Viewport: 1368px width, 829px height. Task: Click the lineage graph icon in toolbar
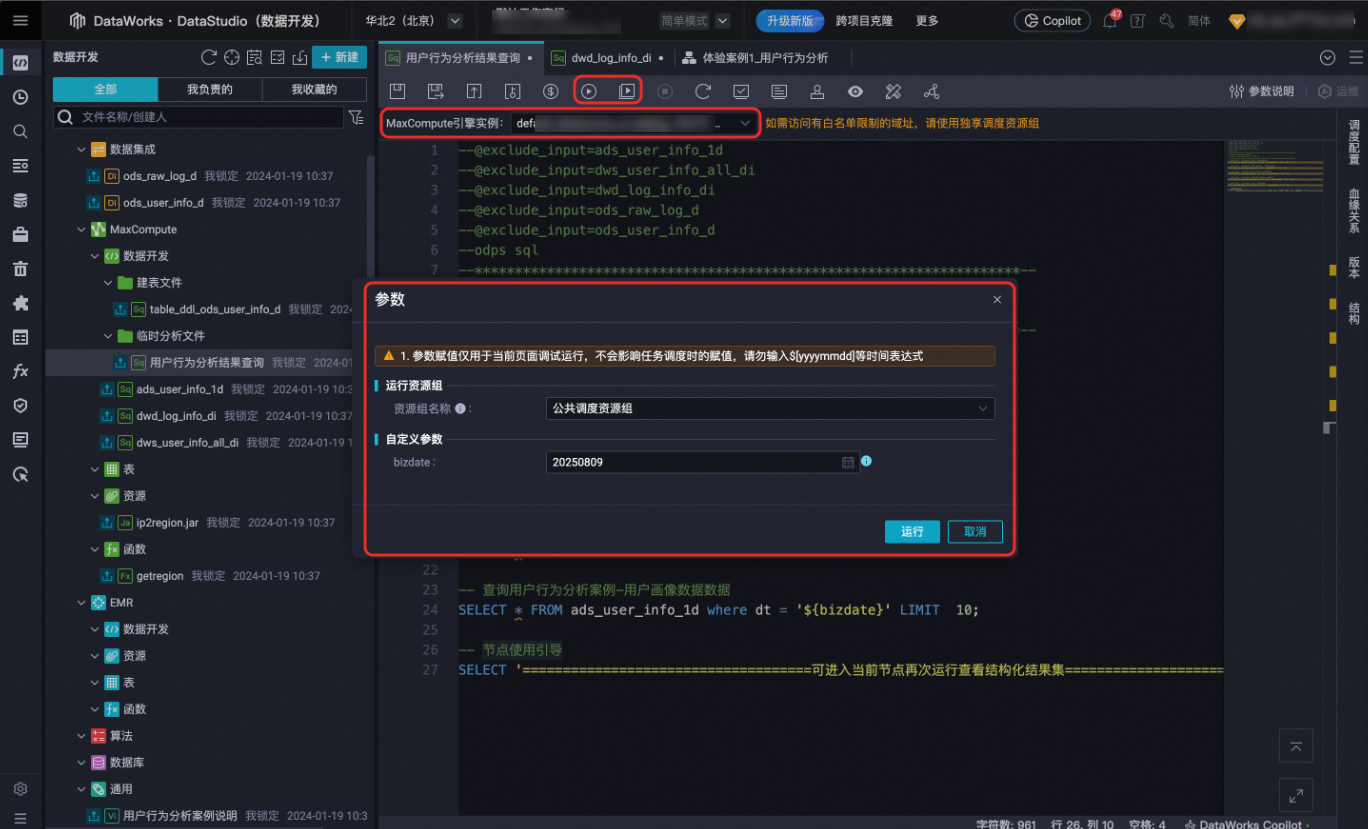pos(931,91)
